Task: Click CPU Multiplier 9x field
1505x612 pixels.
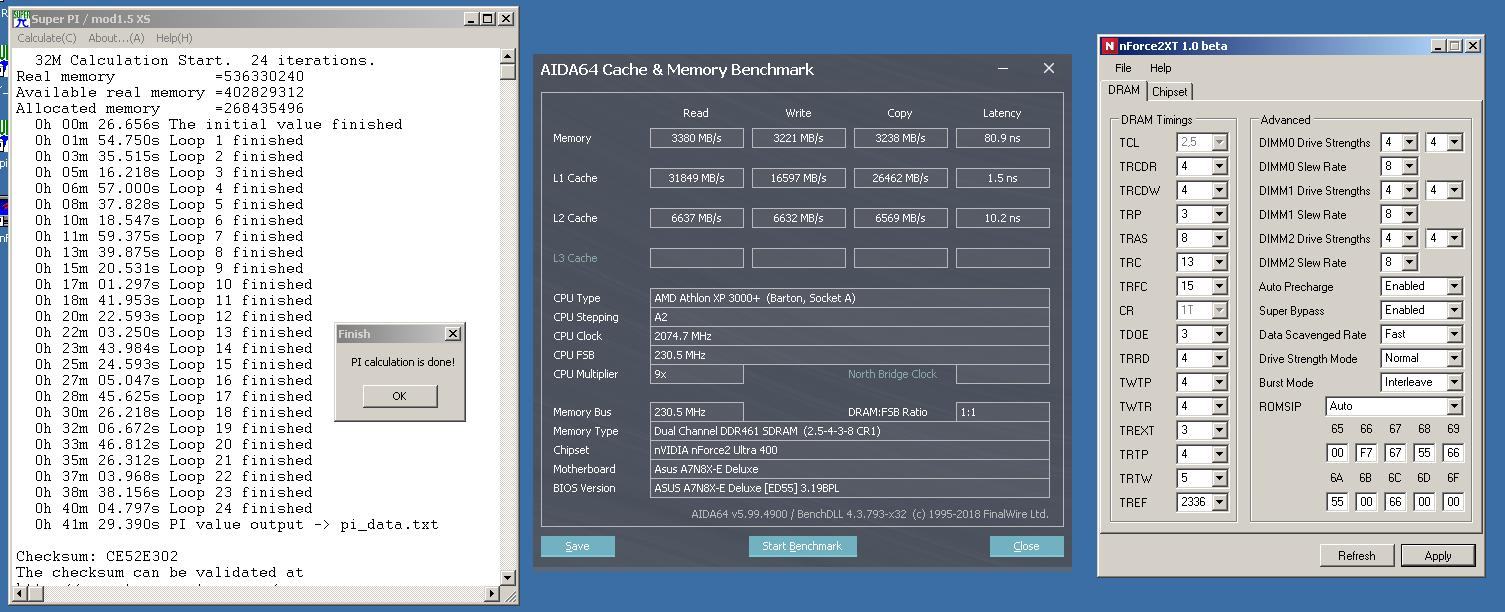Action: tap(696, 374)
